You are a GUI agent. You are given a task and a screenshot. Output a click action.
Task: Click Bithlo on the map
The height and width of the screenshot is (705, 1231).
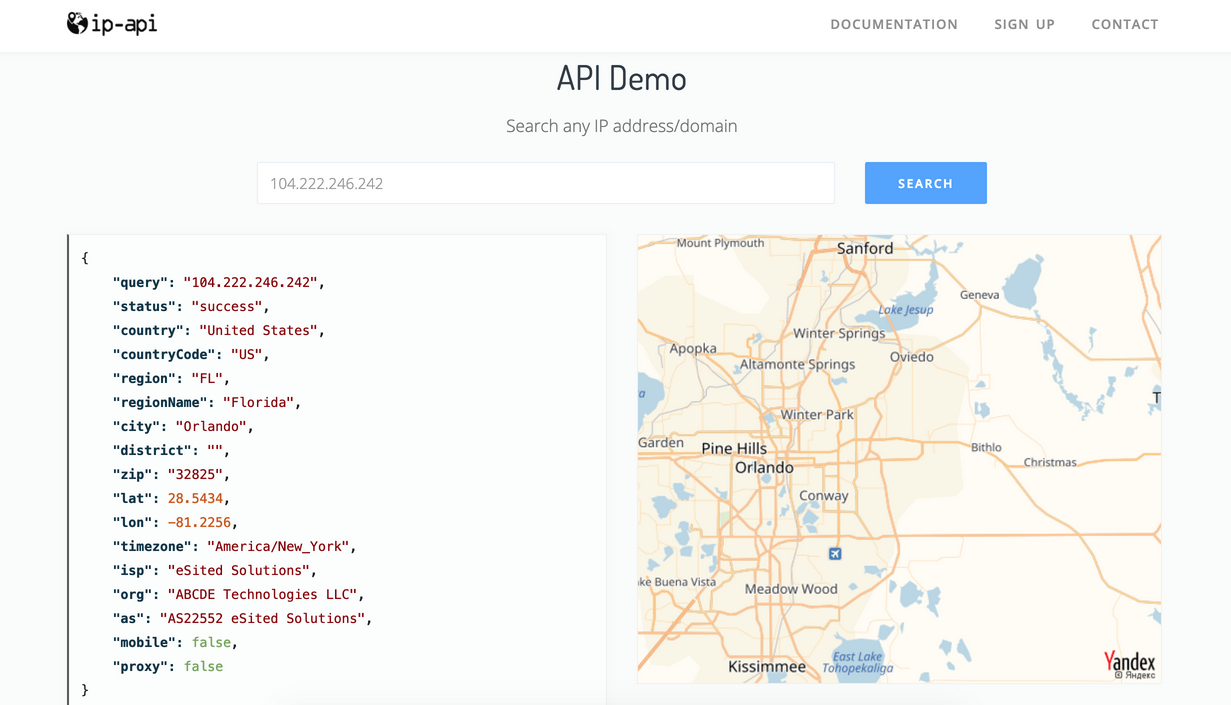986,447
